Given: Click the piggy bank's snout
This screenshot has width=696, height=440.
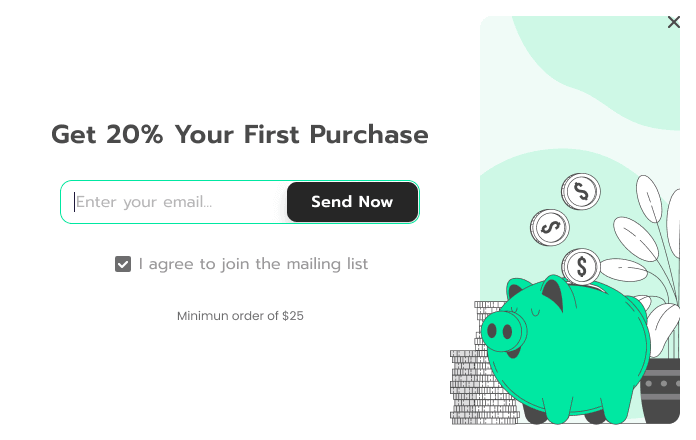Looking at the screenshot, I should pos(502,331).
